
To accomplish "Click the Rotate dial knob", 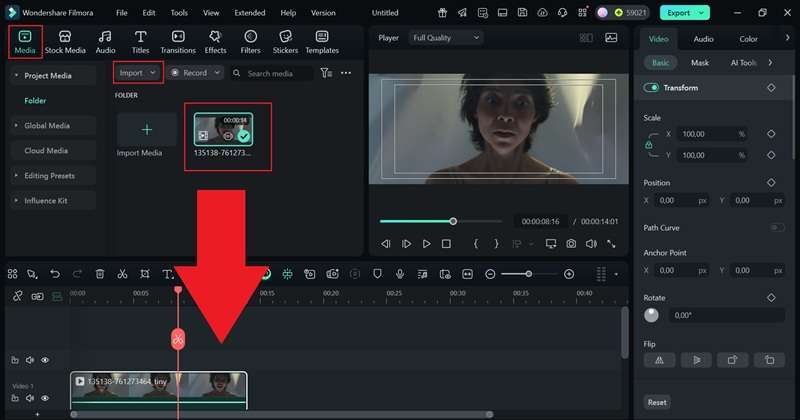I will point(651,315).
